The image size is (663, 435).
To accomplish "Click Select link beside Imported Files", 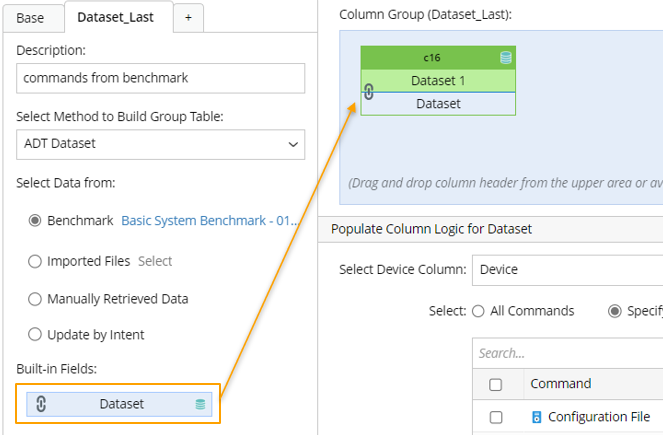I will tap(155, 261).
